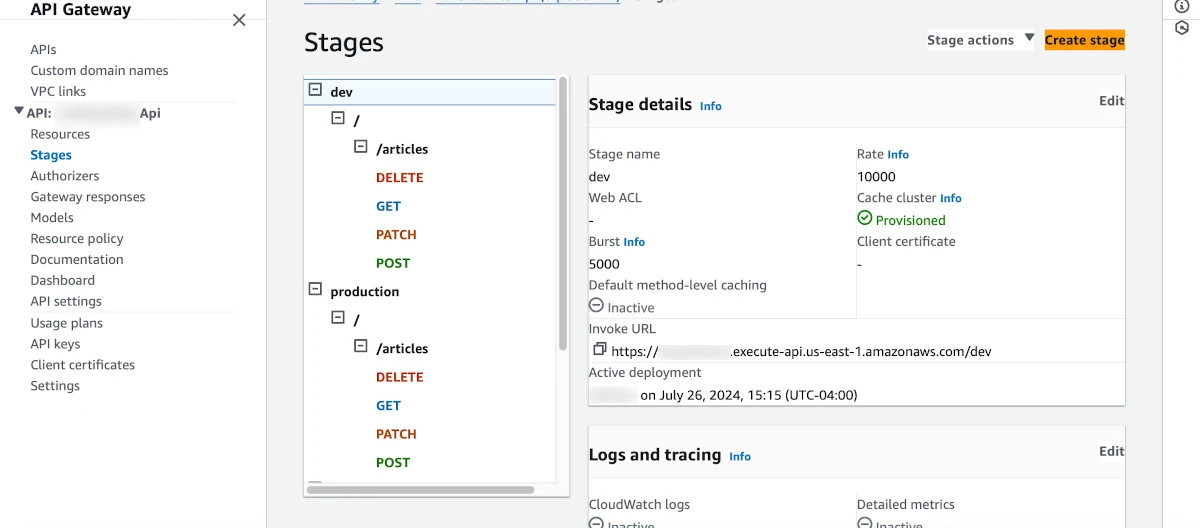Click the hexagon icon in right rail
1200x528 pixels.
point(1181,28)
